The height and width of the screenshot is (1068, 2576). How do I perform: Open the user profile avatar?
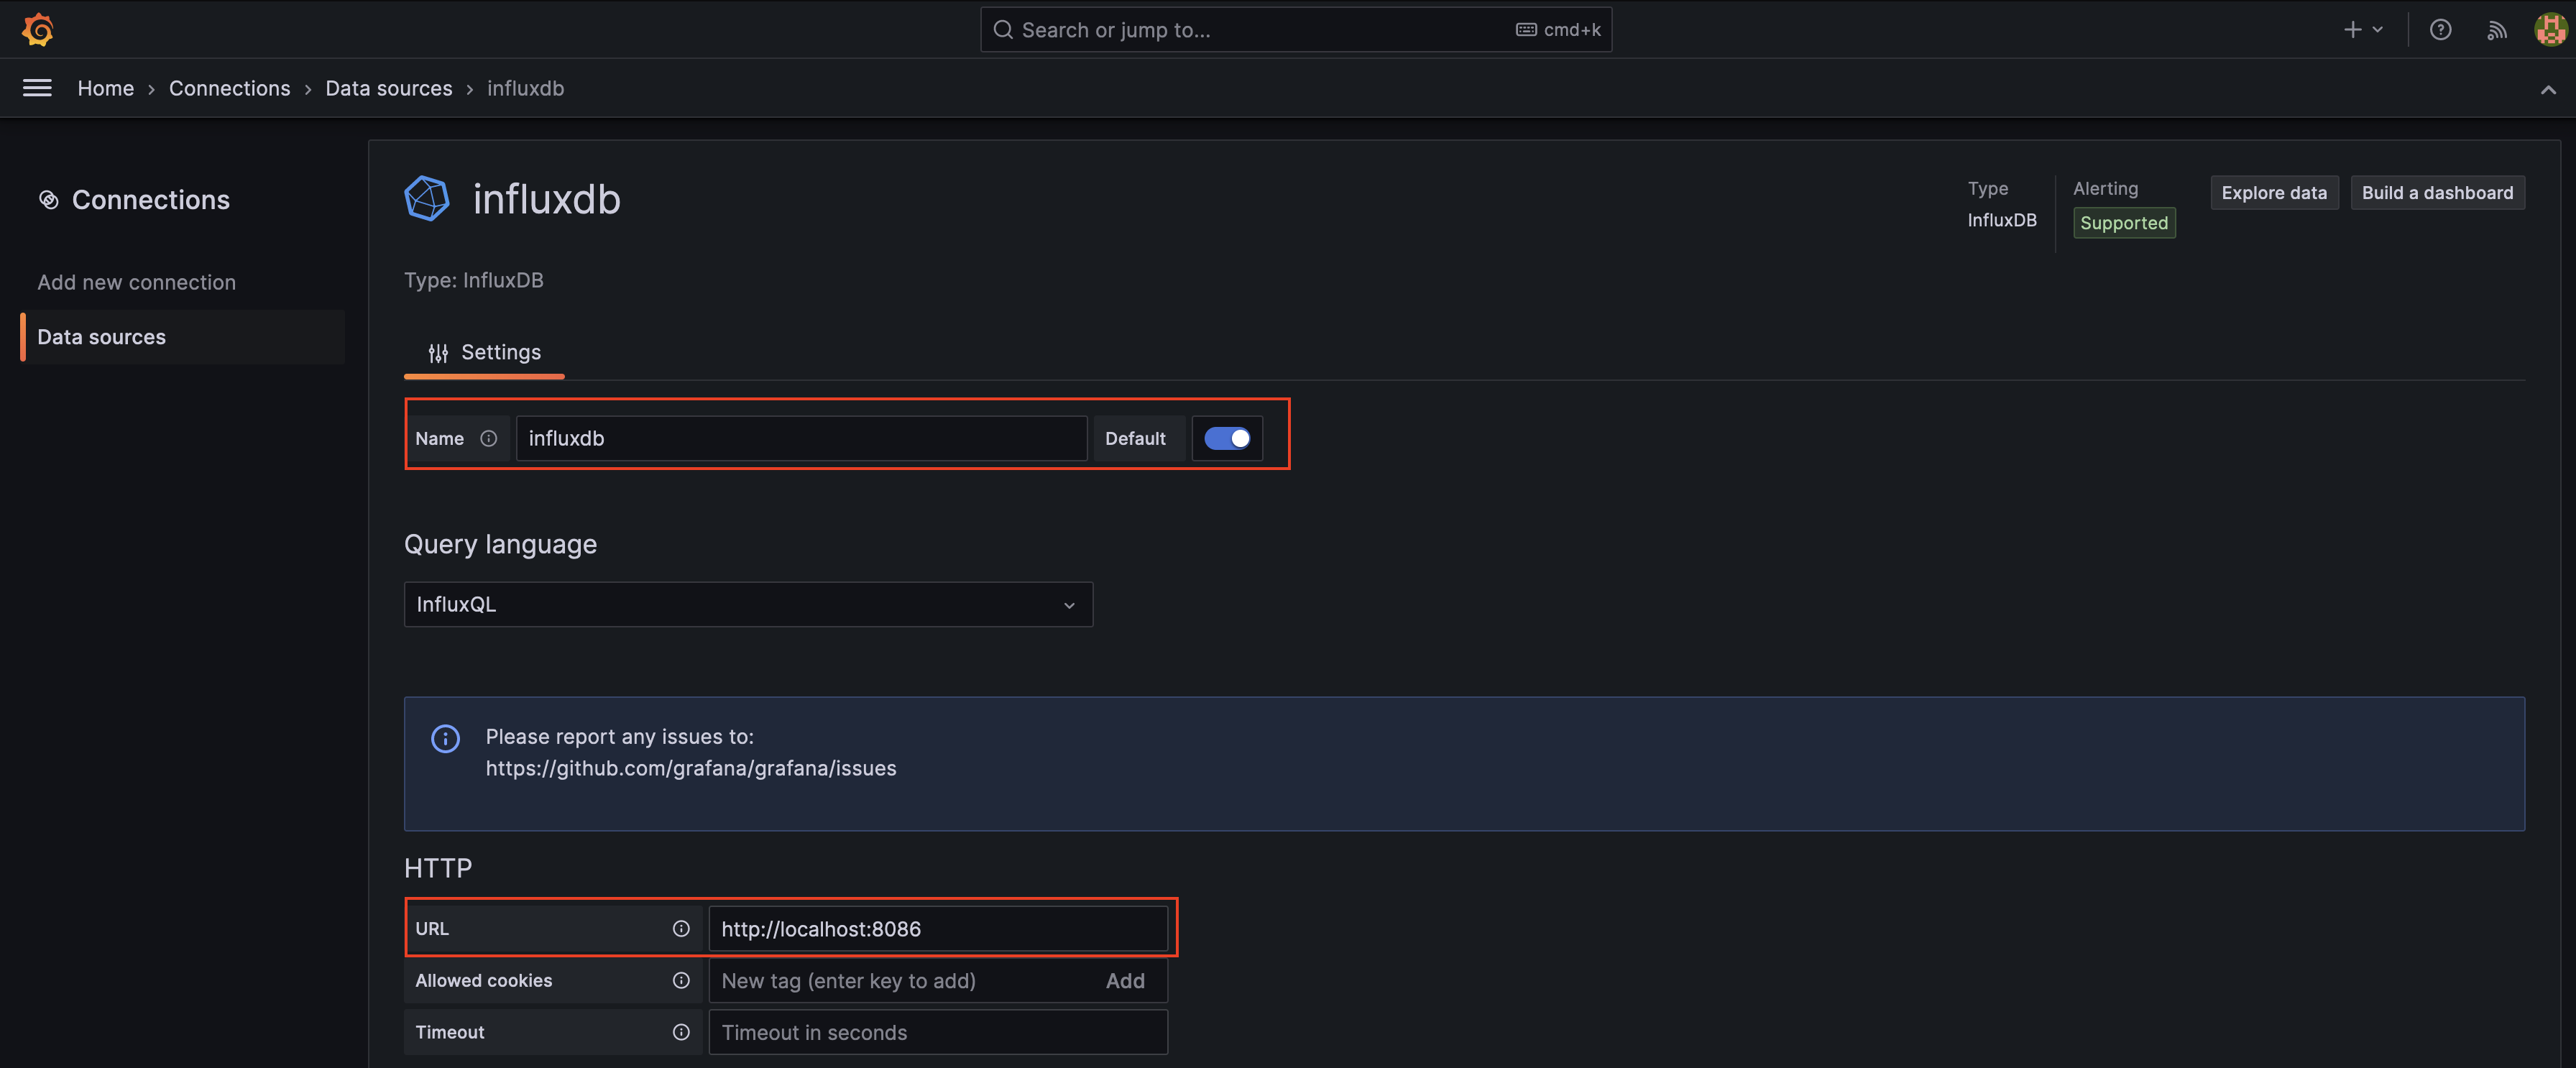click(x=2551, y=30)
